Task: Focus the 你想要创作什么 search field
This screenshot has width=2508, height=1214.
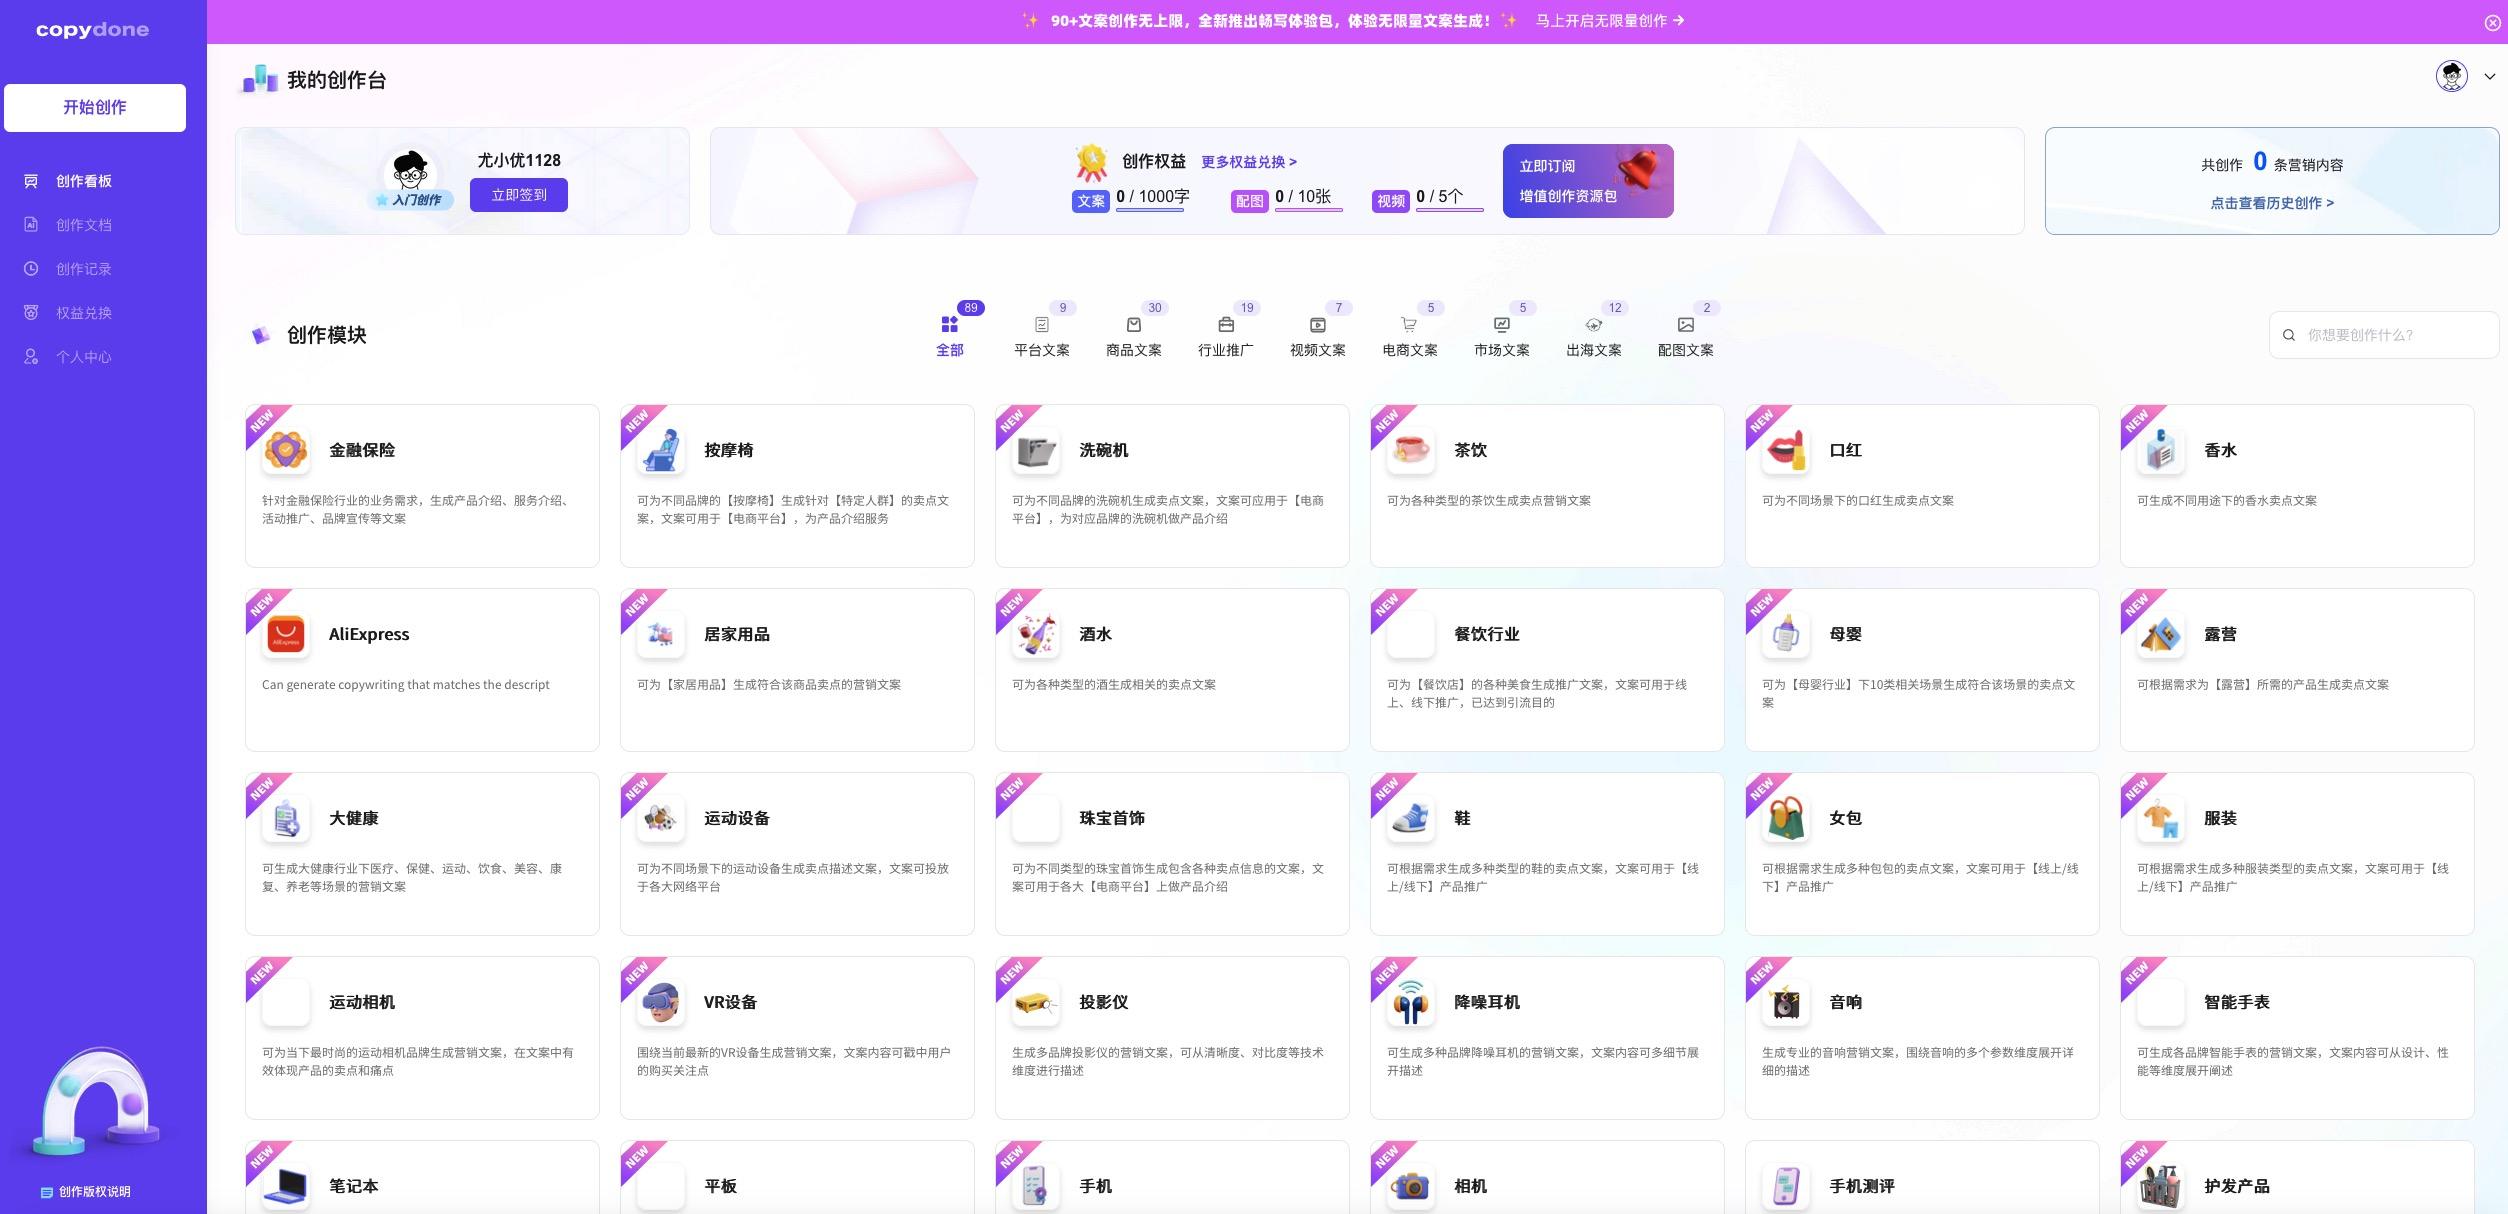Action: coord(2384,335)
